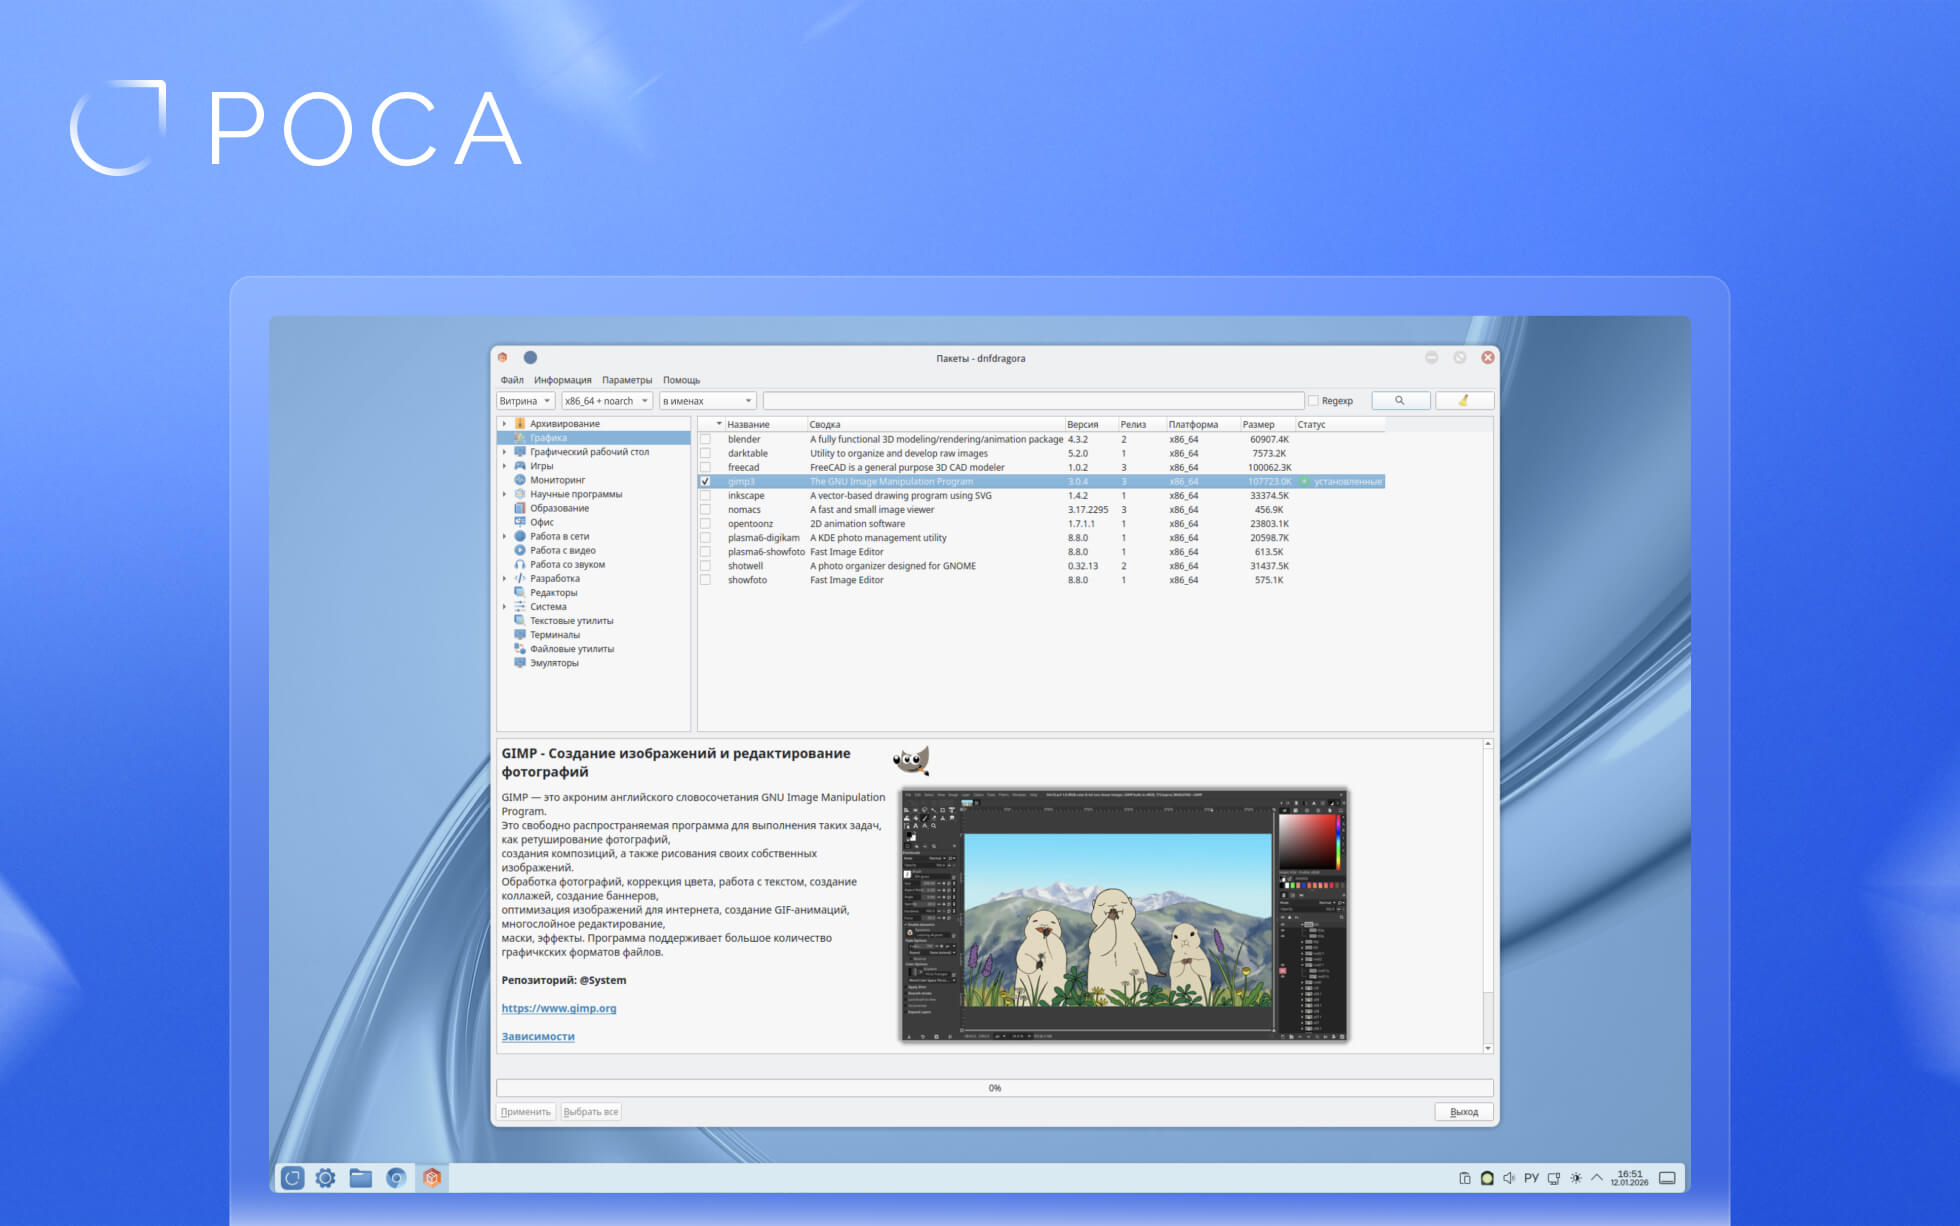Open the x86_64 + noarch architecture dropdown
The width and height of the screenshot is (1960, 1226).
(606, 401)
